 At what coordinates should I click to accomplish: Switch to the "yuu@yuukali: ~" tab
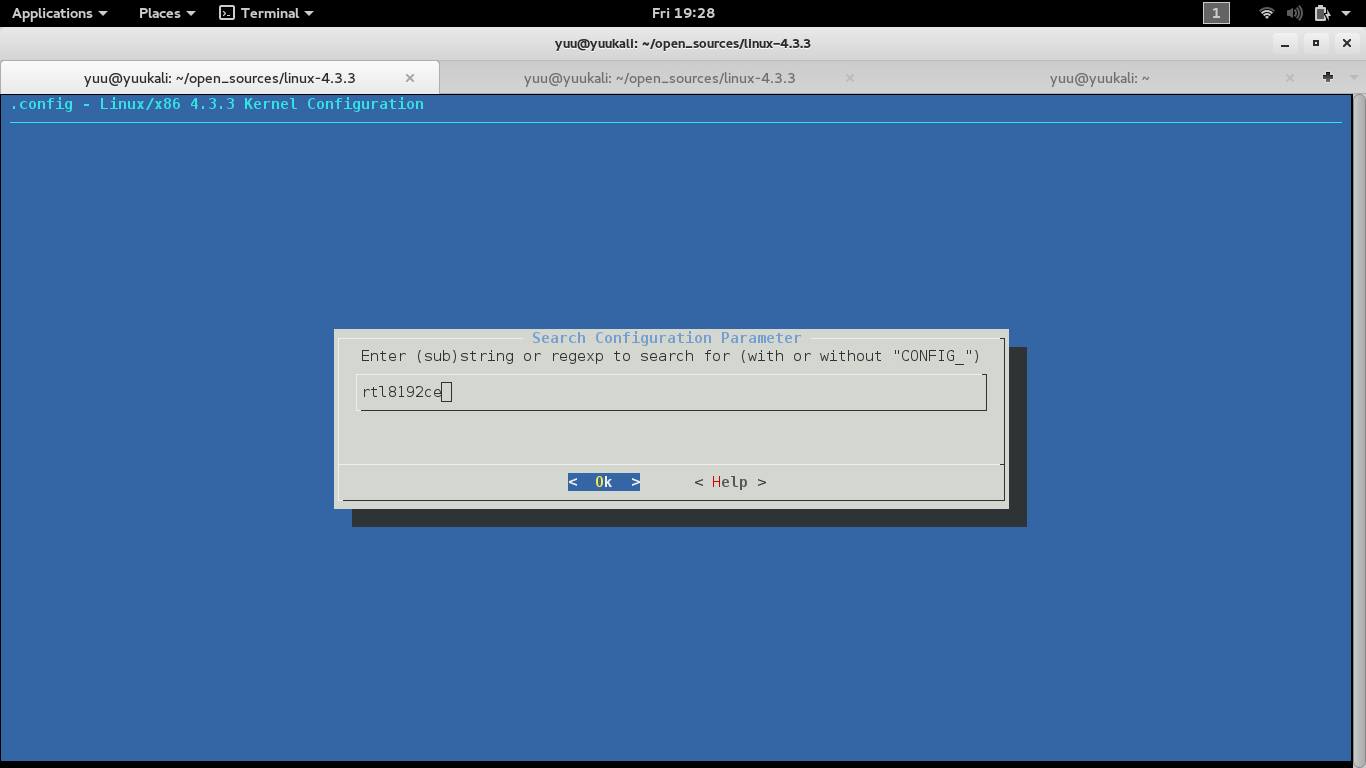tap(1098, 78)
